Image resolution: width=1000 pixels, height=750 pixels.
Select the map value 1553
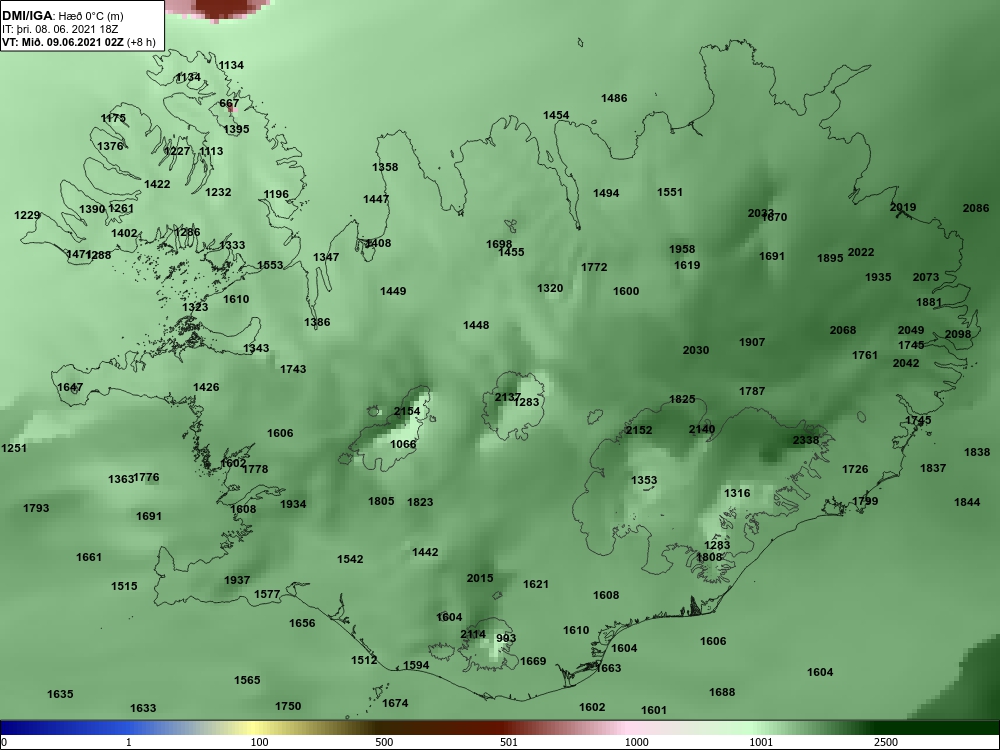coord(270,265)
